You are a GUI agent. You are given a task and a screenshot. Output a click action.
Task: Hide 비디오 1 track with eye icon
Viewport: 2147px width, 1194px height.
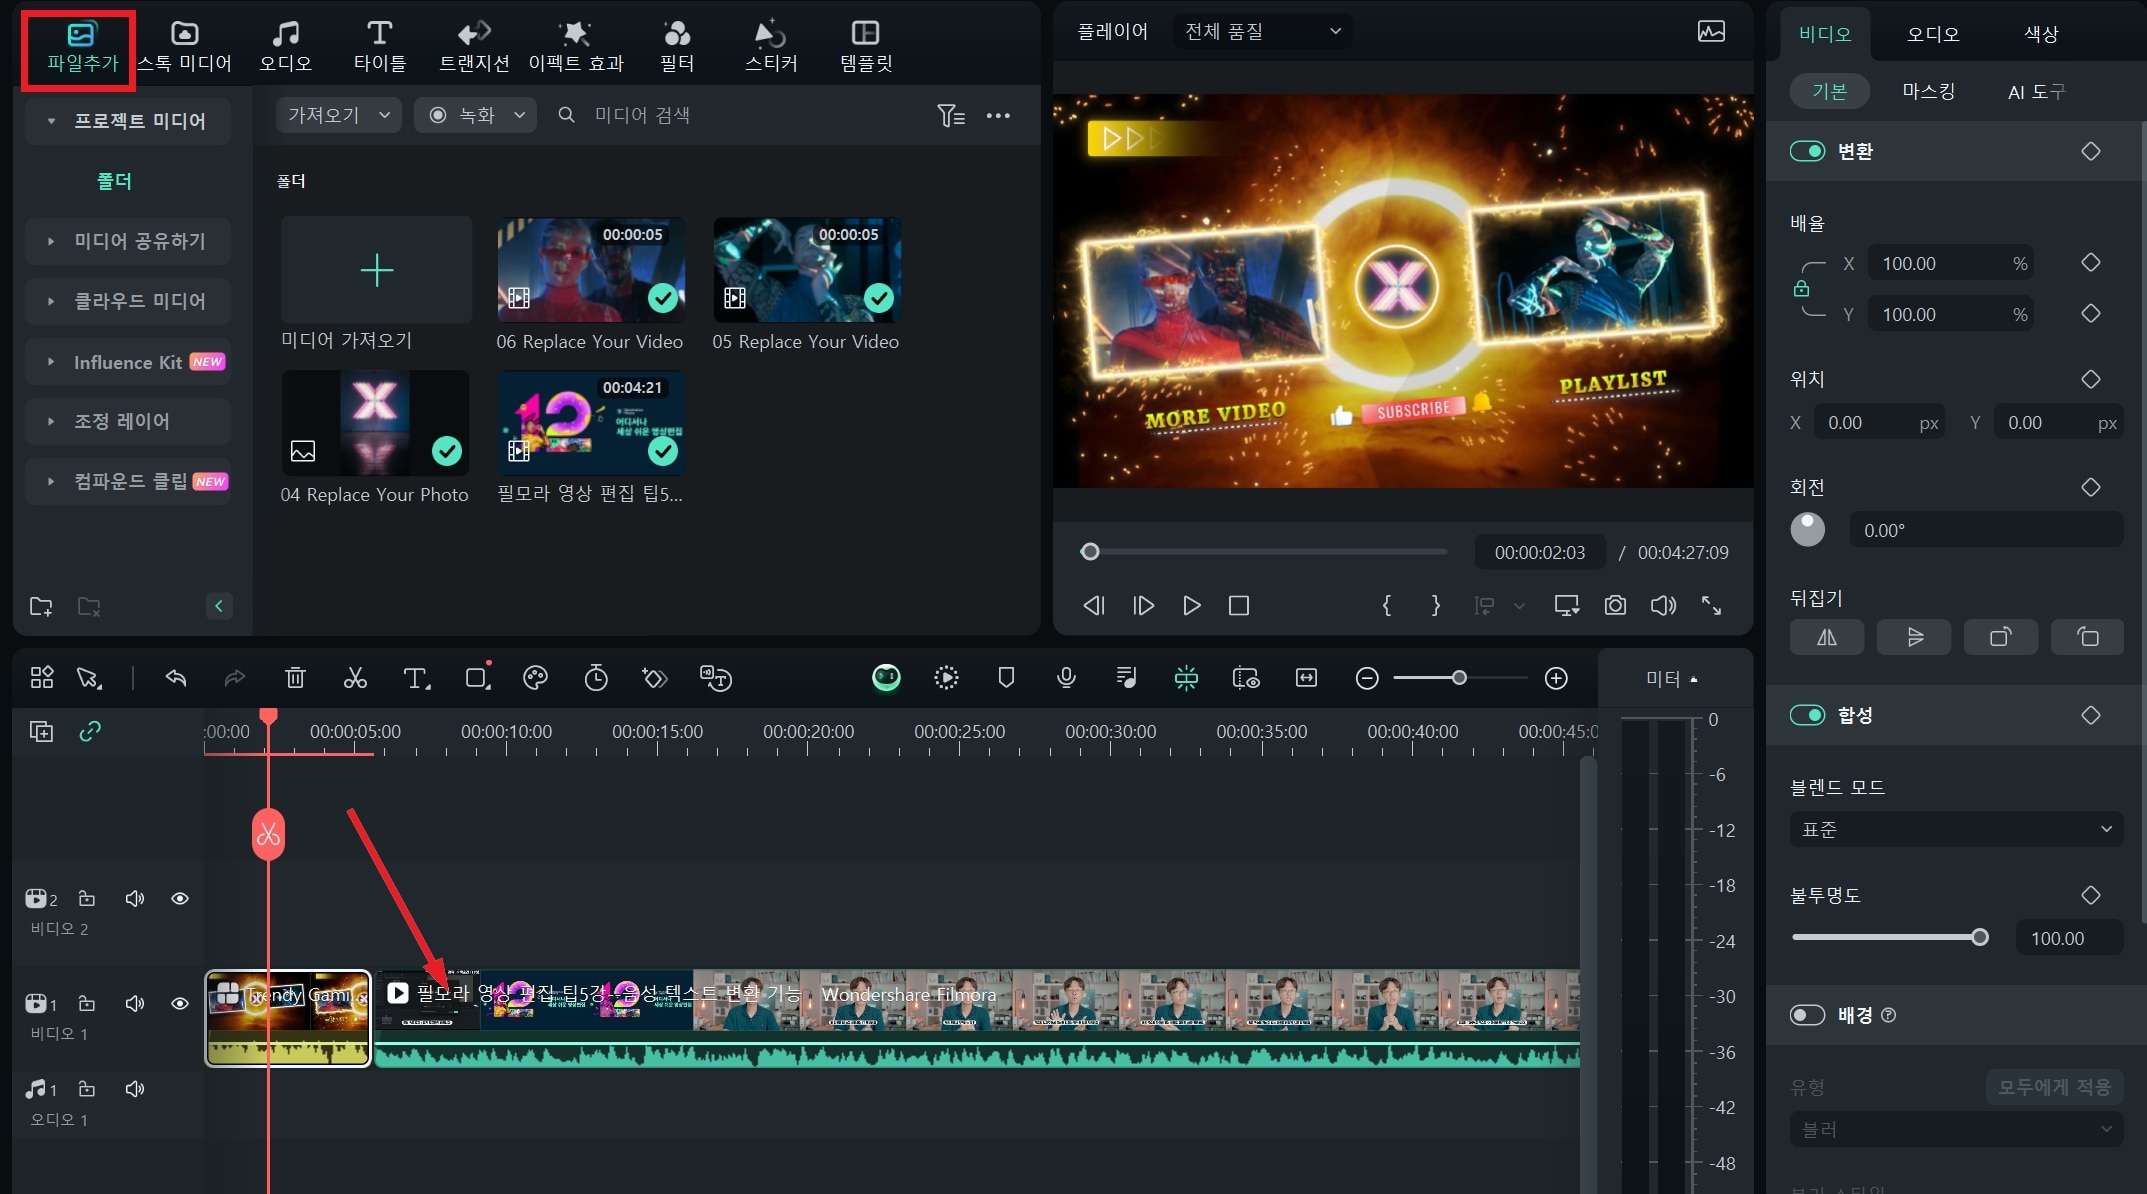[180, 1003]
